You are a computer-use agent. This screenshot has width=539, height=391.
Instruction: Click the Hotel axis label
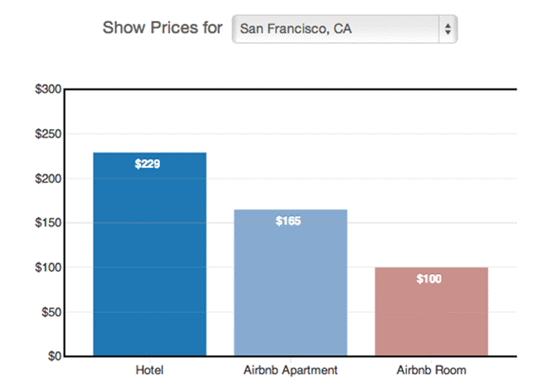click(x=150, y=370)
